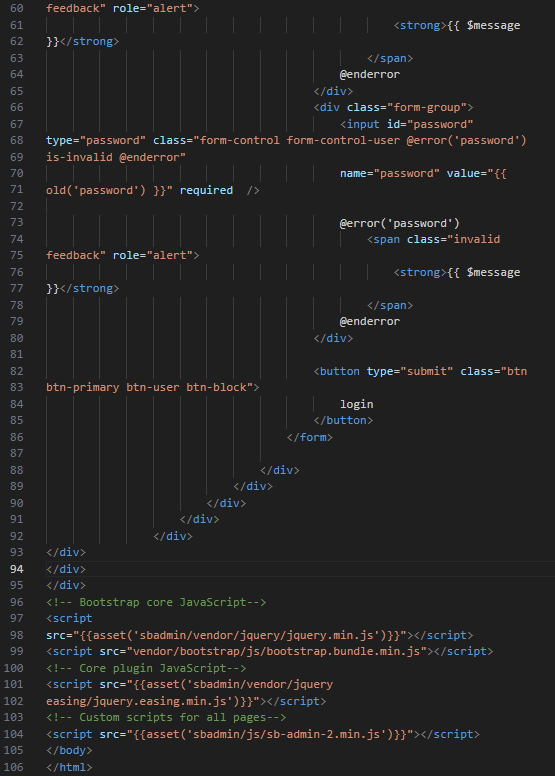This screenshot has width=555, height=776.
Task: Click '}}</strong>' on line 77
Action: tap(82, 288)
